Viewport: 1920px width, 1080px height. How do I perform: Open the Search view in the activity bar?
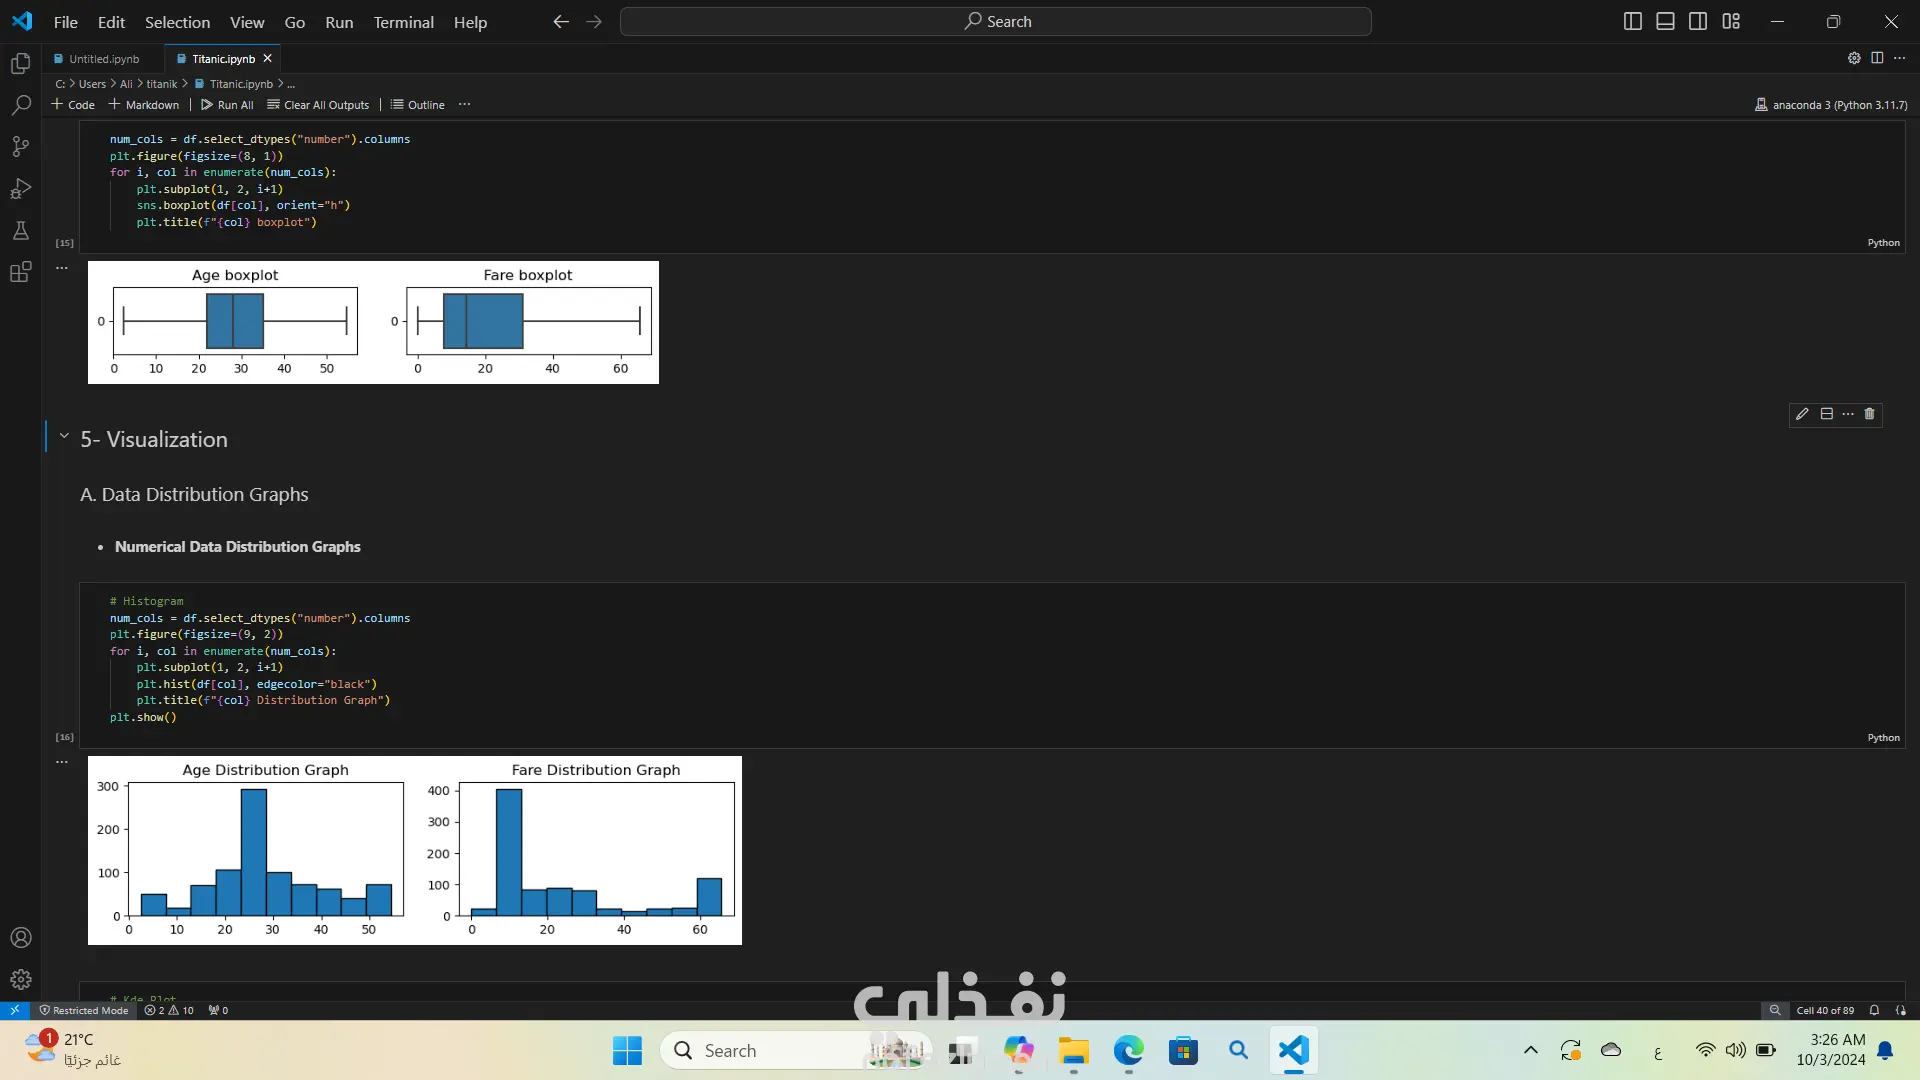[20, 105]
